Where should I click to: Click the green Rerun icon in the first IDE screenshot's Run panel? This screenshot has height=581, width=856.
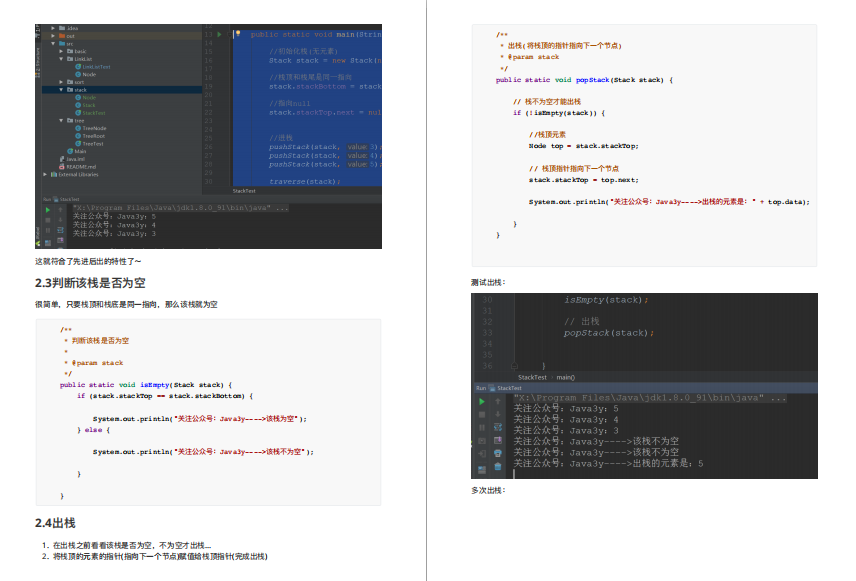[x=47, y=210]
